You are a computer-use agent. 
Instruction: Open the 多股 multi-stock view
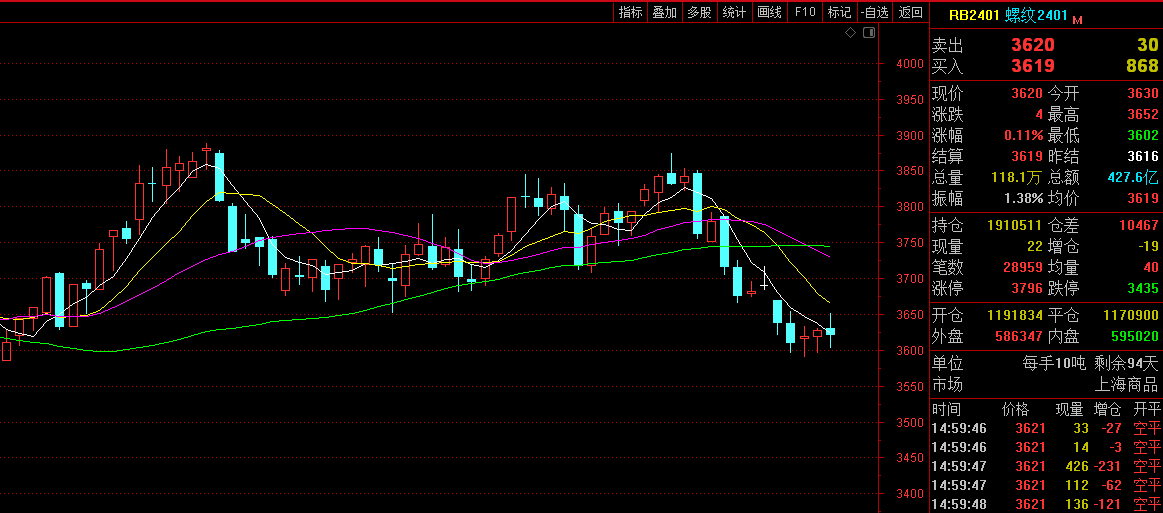[x=699, y=12]
